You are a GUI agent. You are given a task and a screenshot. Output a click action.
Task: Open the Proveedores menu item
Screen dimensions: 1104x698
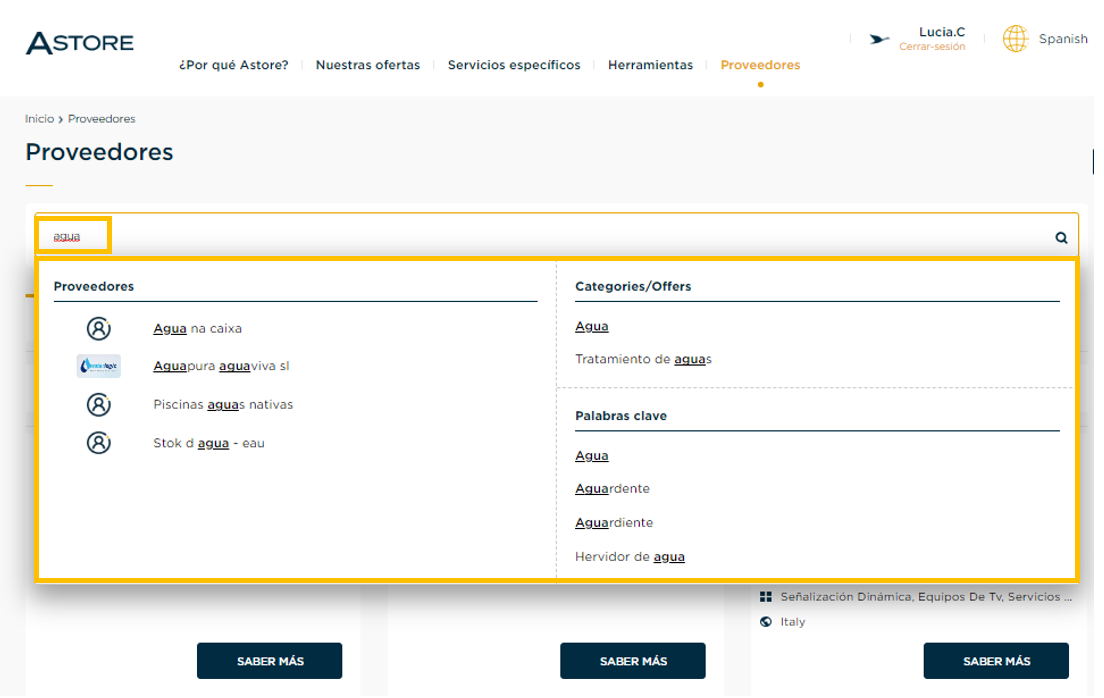point(760,65)
